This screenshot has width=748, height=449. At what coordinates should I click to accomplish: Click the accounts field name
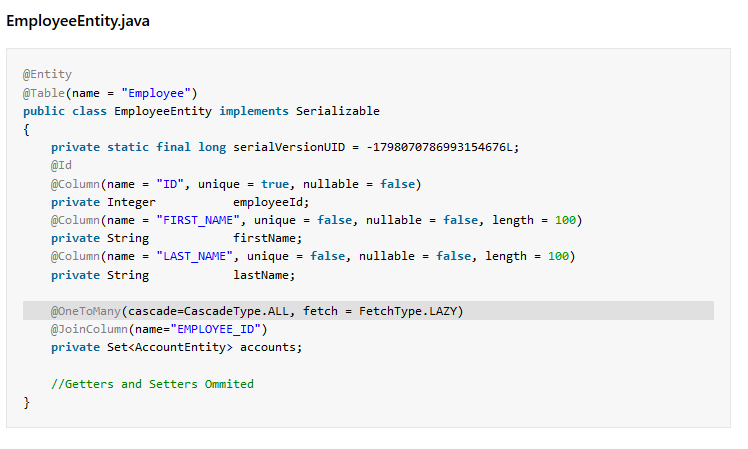[x=268, y=347]
